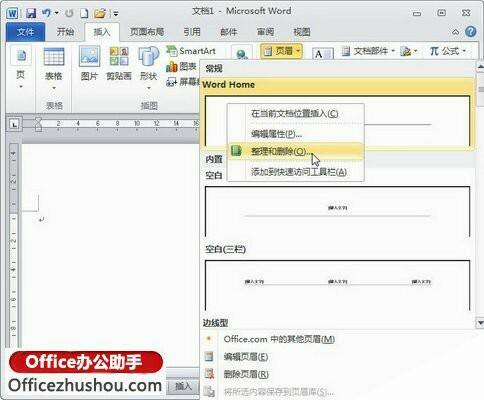Toggle the 页眉 header dropdown button

click(282, 51)
